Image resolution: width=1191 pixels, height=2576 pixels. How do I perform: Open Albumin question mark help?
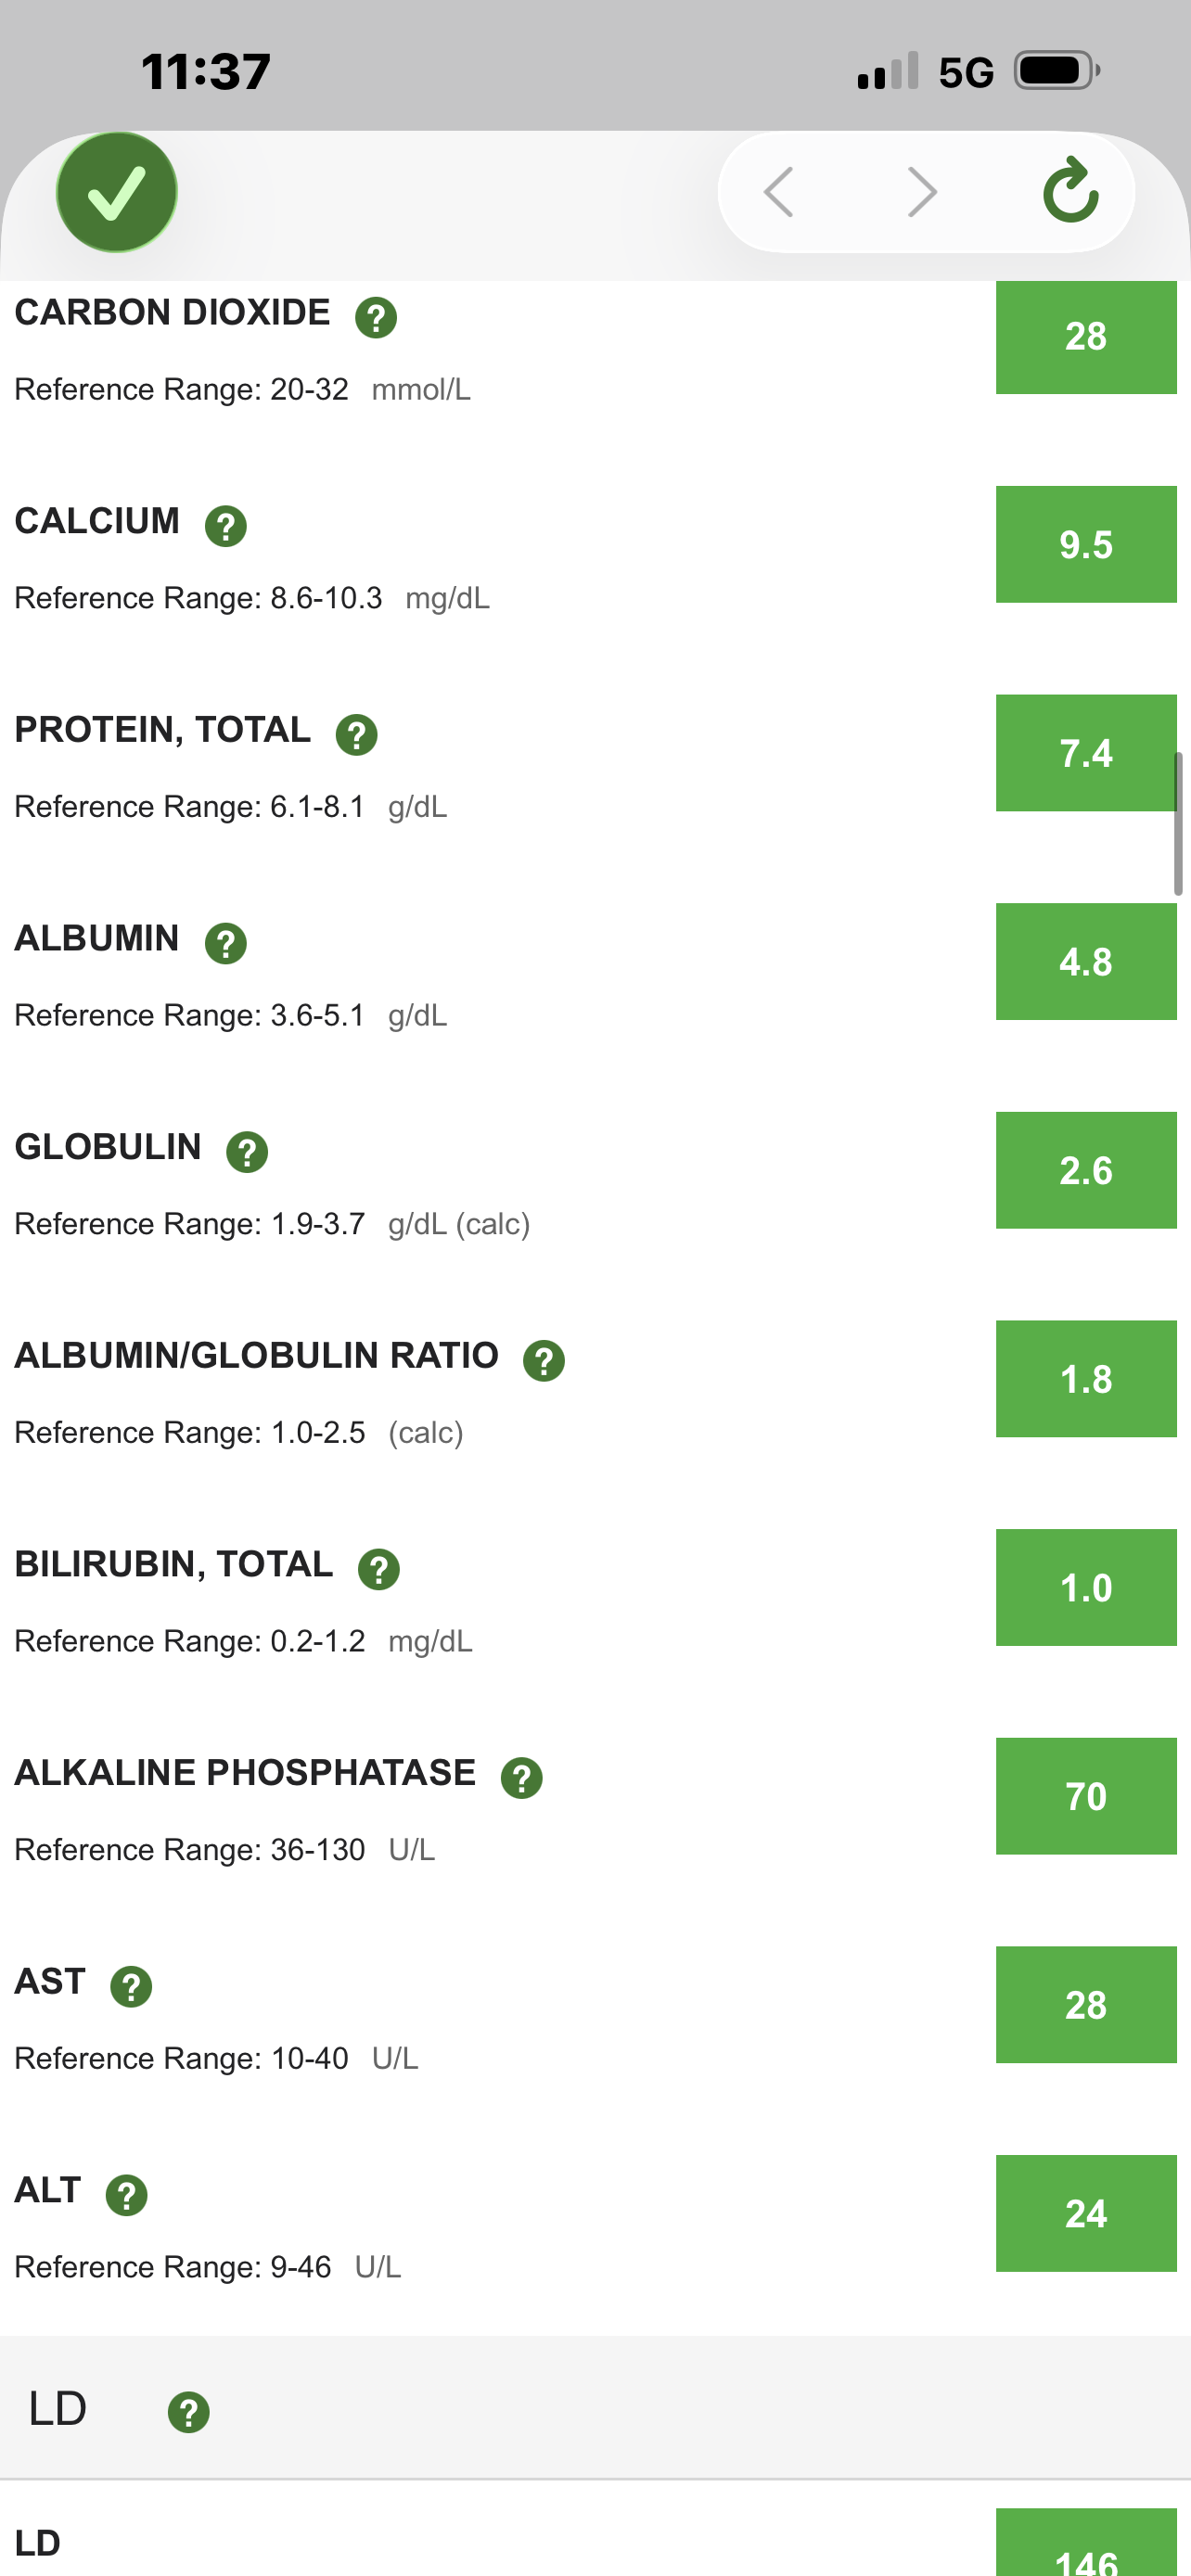[x=226, y=943]
